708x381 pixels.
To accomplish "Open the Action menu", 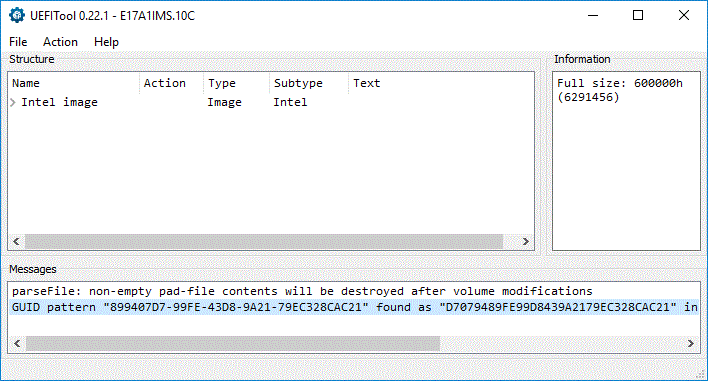I will [x=60, y=42].
